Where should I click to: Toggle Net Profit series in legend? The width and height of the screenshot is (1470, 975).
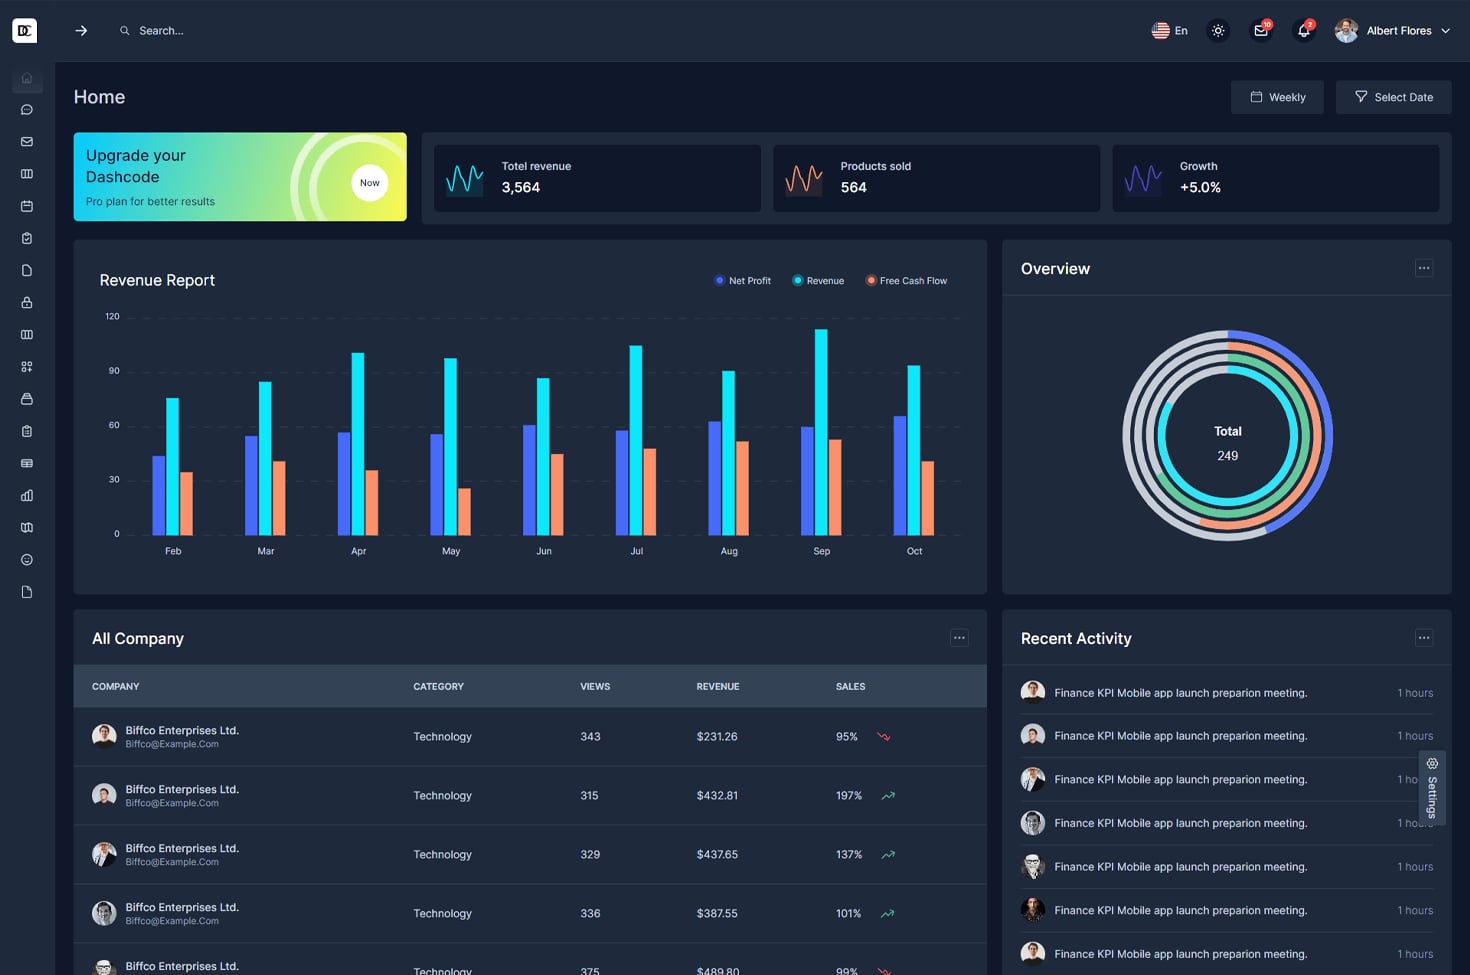tap(743, 281)
